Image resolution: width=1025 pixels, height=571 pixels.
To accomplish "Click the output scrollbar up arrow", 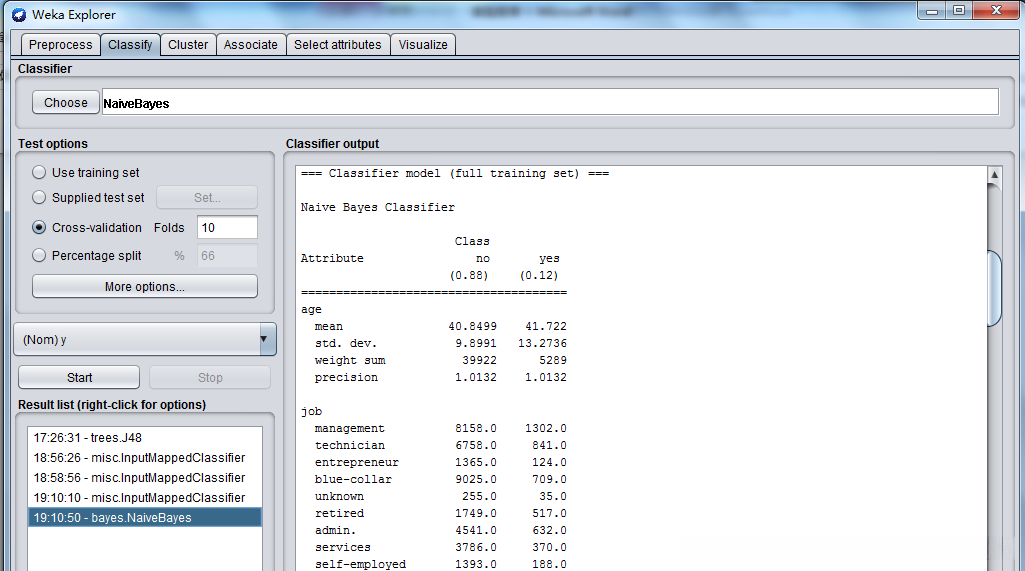I will (994, 175).
